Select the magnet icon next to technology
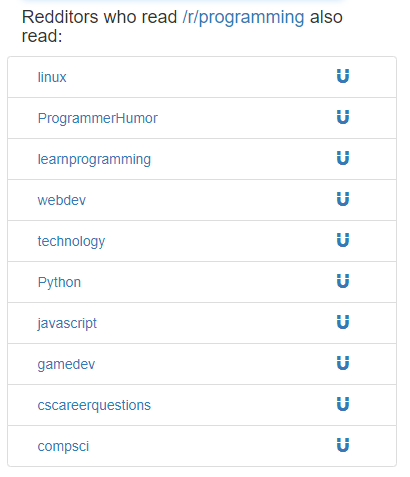 (343, 240)
